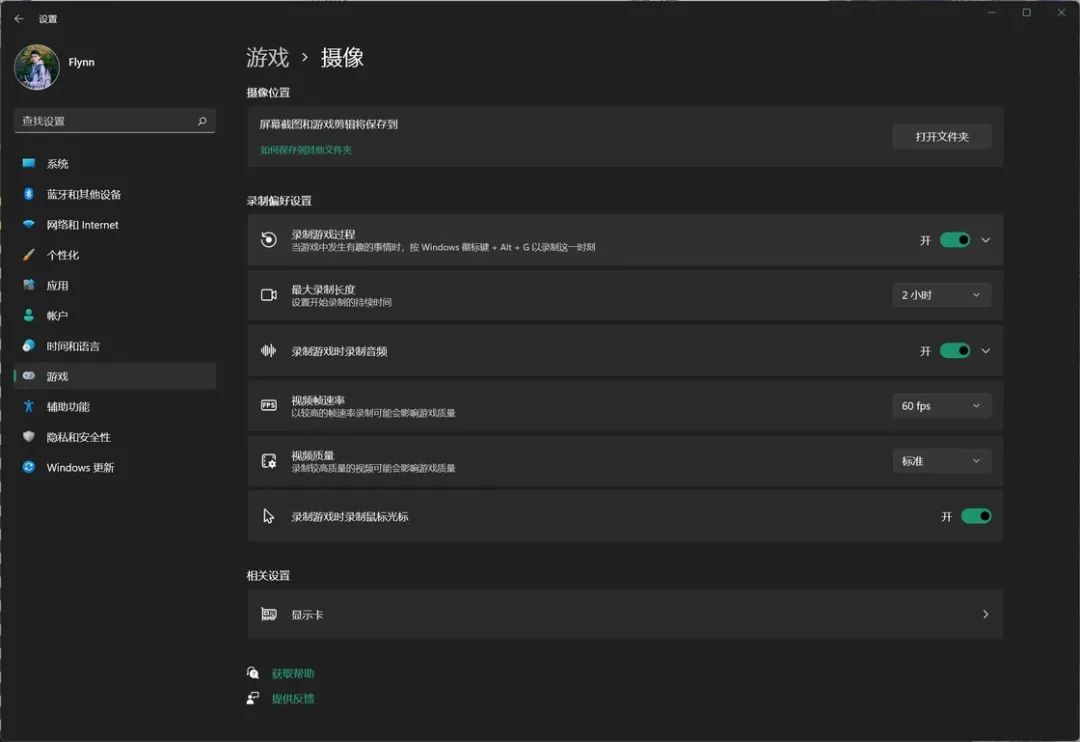Focus the 查找设置 search field
The width and height of the screenshot is (1080, 742).
(x=114, y=121)
